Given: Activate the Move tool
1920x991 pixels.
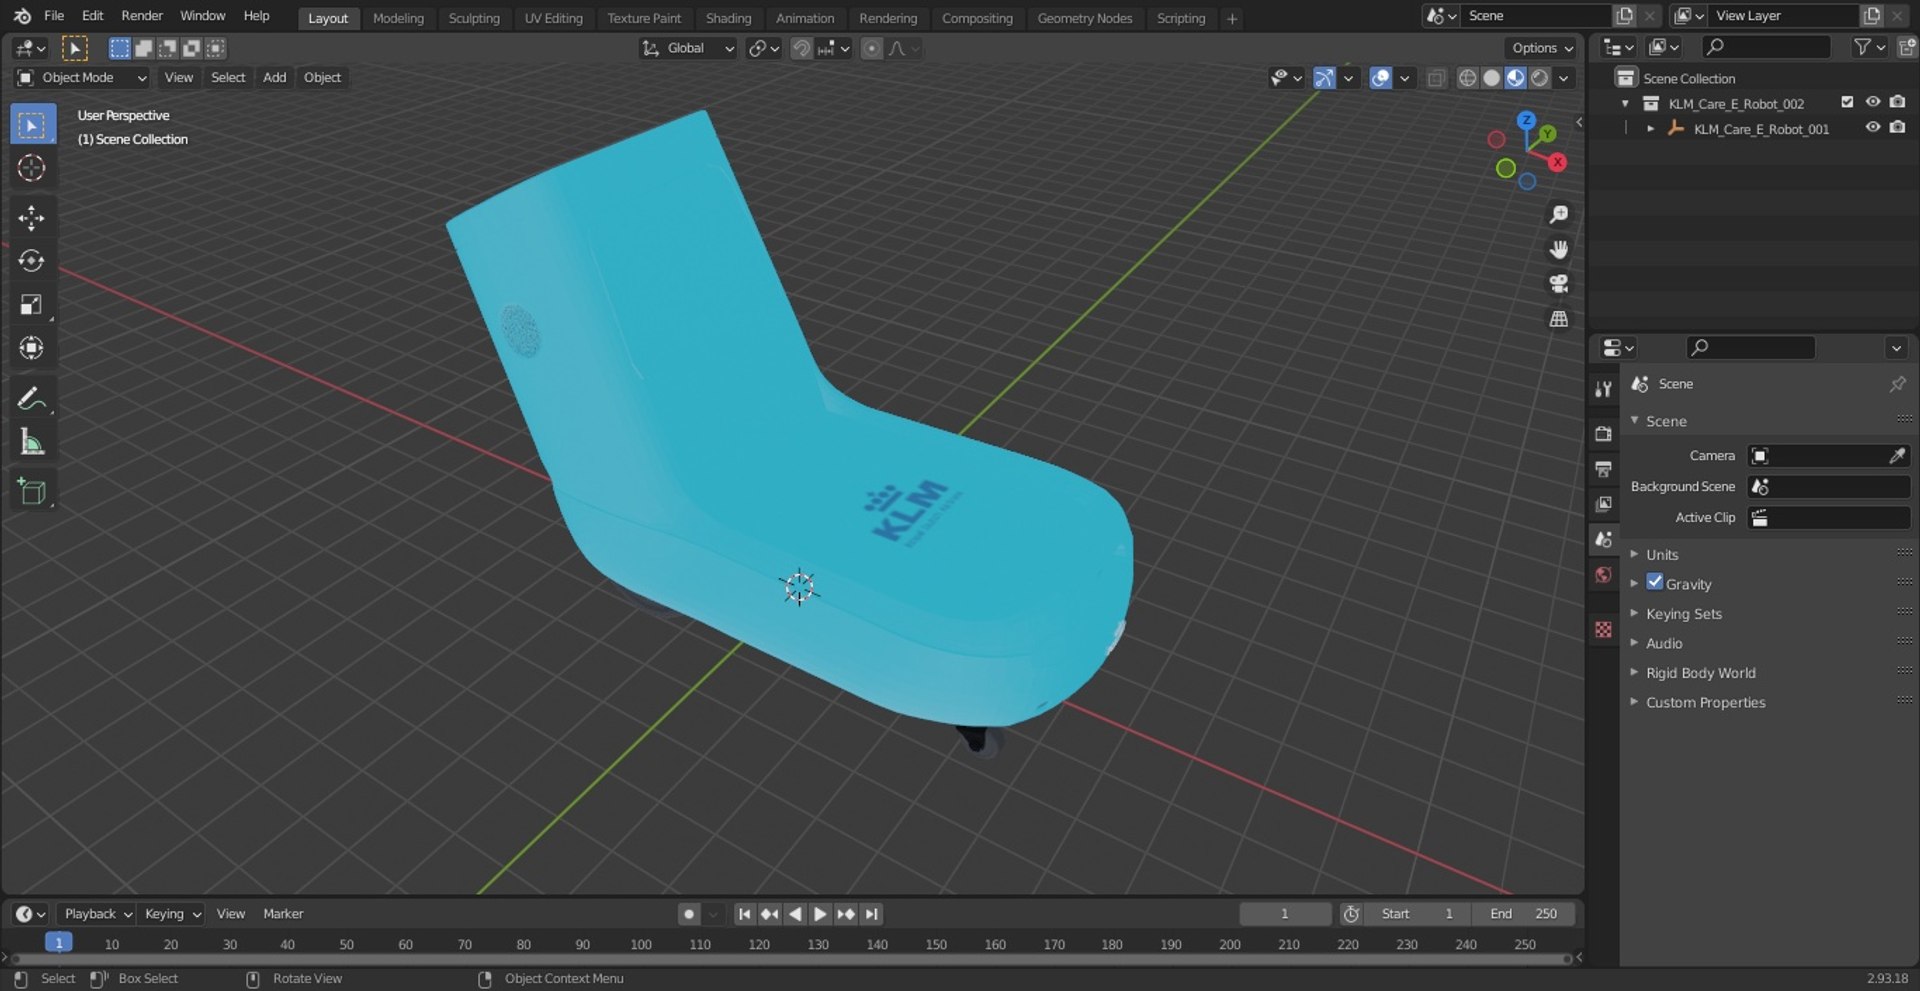Looking at the screenshot, I should (32, 218).
